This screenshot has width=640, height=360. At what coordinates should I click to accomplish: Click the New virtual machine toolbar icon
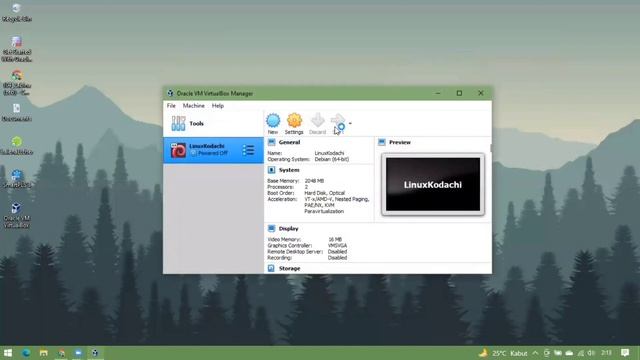(273, 121)
